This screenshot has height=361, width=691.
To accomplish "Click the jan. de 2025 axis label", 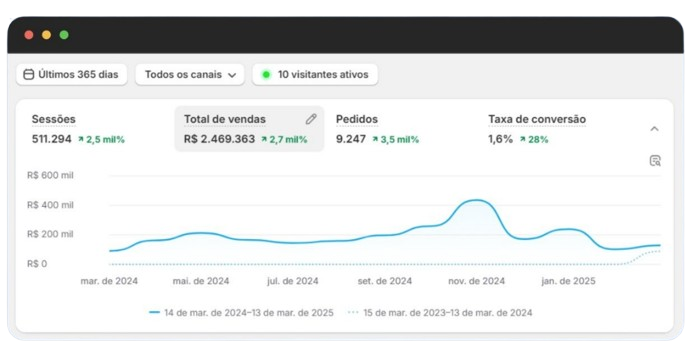I will coord(568,281).
